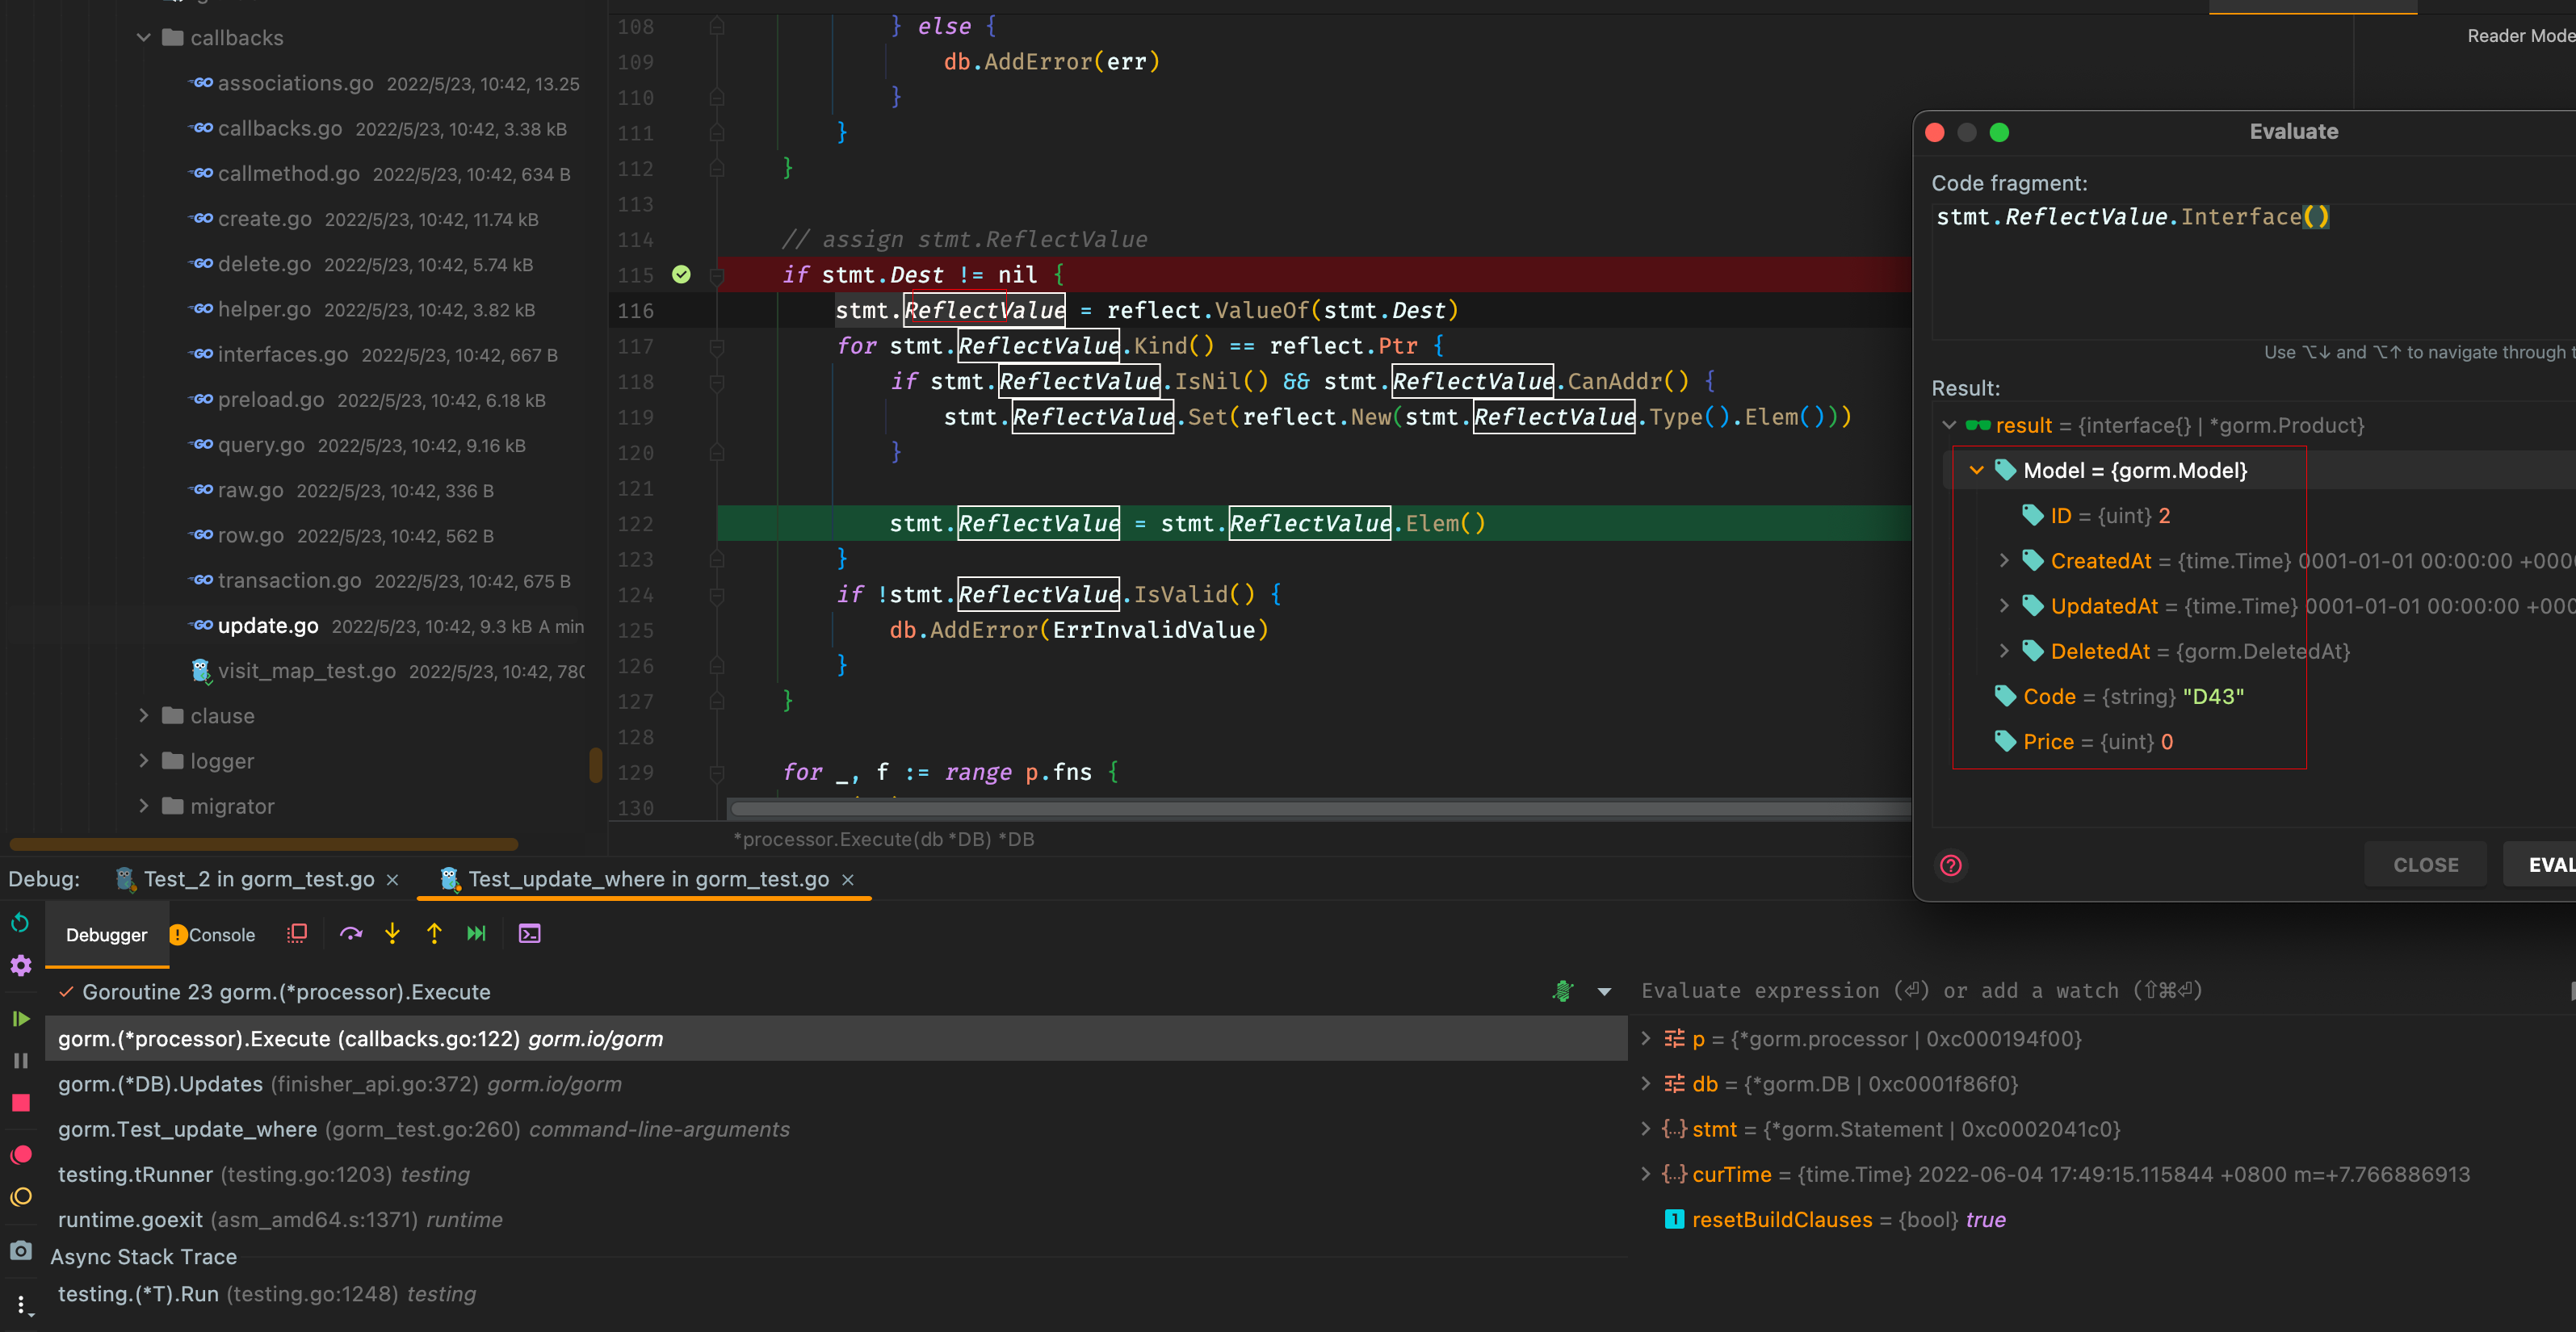Screen dimensions: 2576x1332
Task: Expand the CreatedAt field in the results
Action: click(x=2003, y=561)
